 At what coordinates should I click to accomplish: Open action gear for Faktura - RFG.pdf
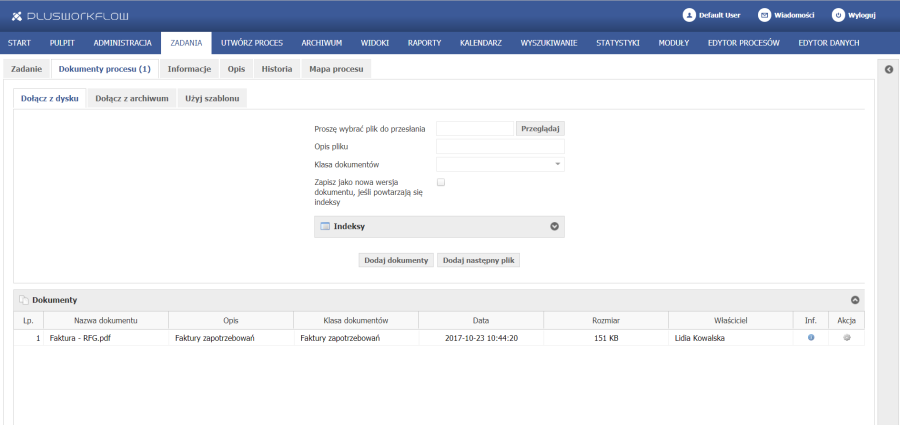[x=846, y=338]
